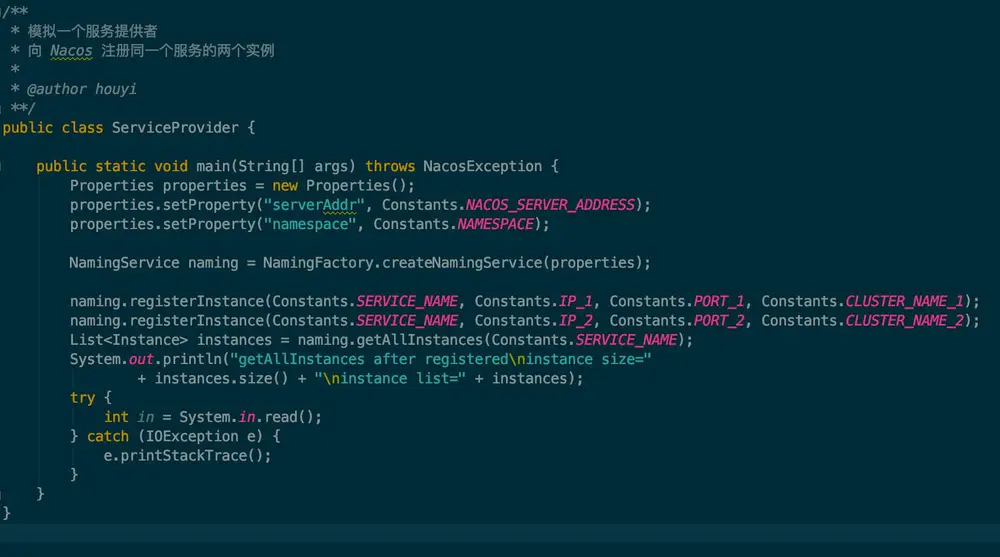Image resolution: width=1000 pixels, height=557 pixels.
Task: Place cursor on class name ServiceProvider
Action: coord(175,128)
